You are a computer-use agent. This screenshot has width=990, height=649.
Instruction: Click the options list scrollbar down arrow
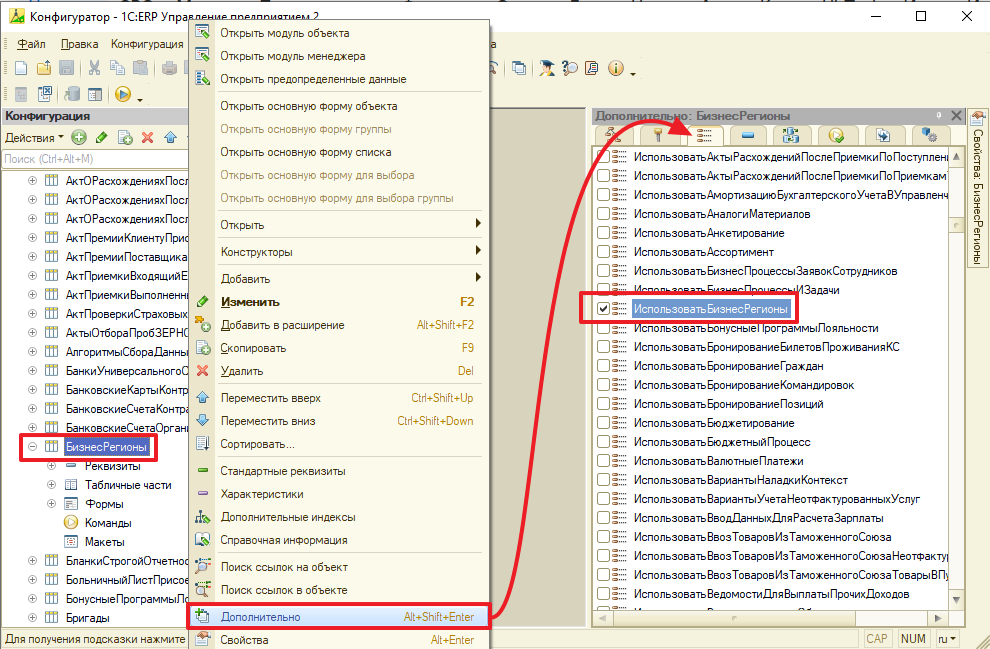click(x=956, y=600)
